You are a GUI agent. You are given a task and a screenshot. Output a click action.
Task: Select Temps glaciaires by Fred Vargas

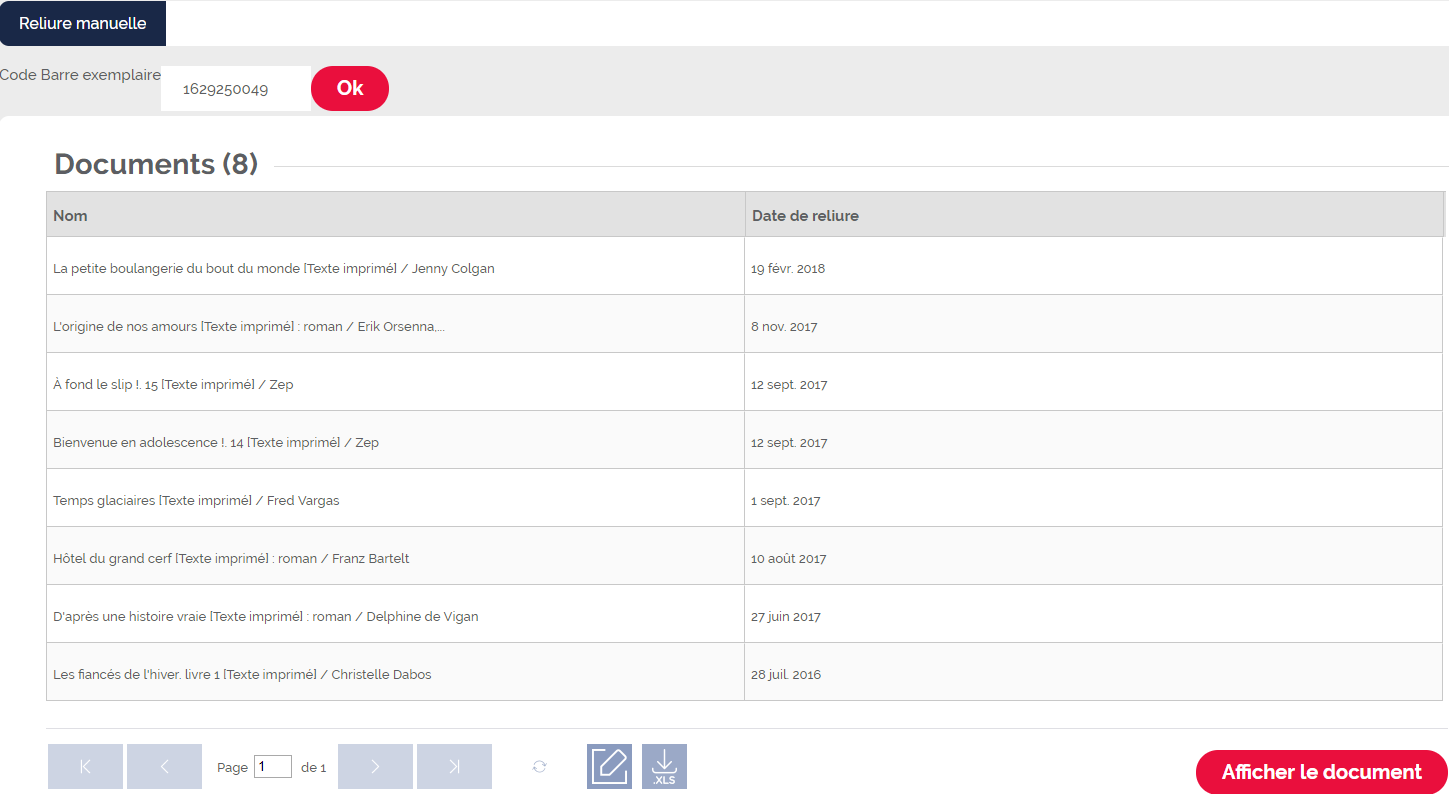744,500
